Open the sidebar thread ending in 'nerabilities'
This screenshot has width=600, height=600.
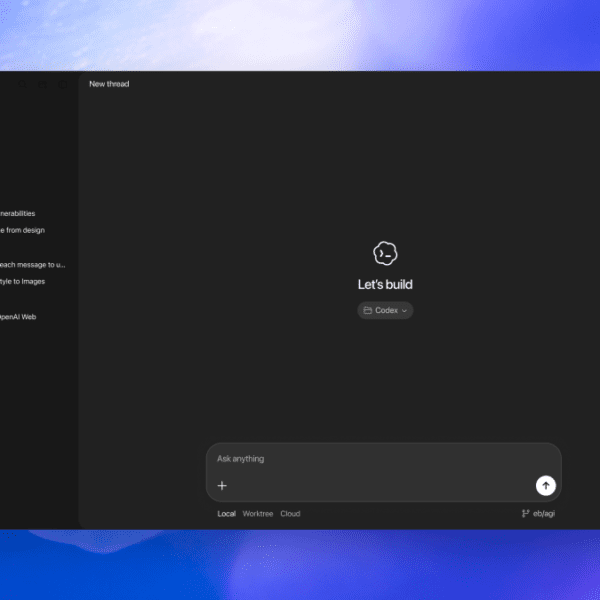coord(18,214)
